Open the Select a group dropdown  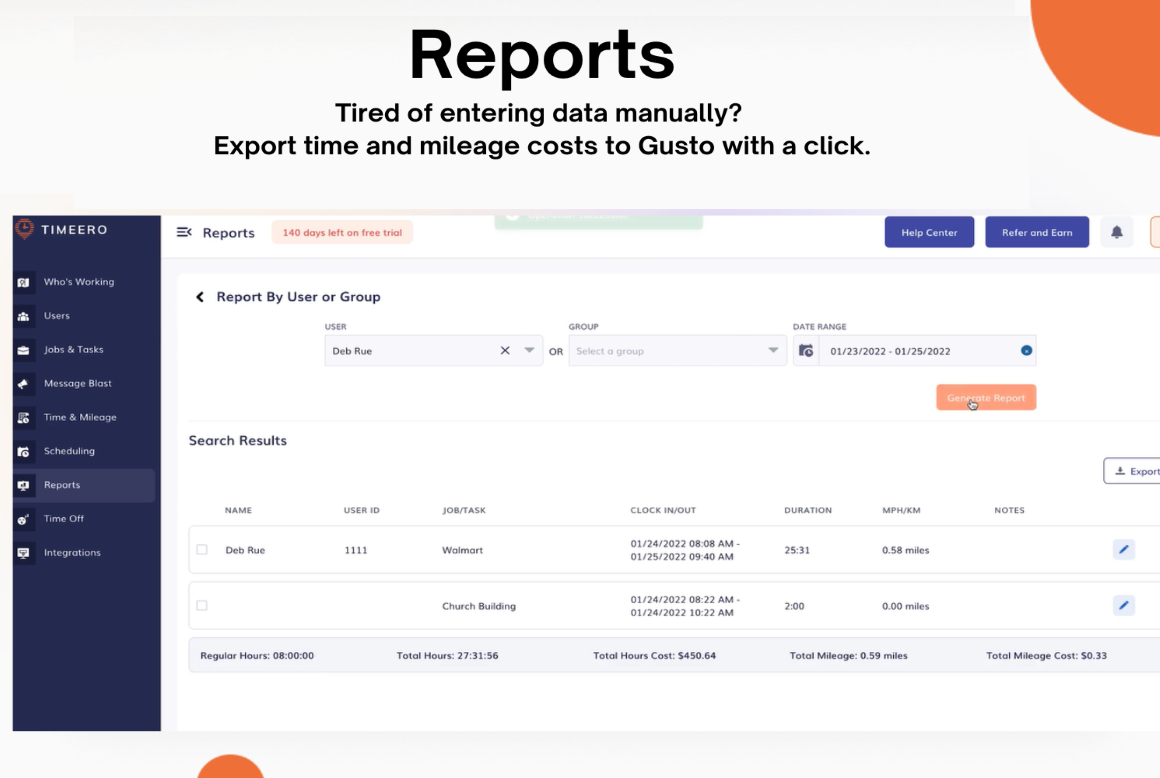(677, 351)
